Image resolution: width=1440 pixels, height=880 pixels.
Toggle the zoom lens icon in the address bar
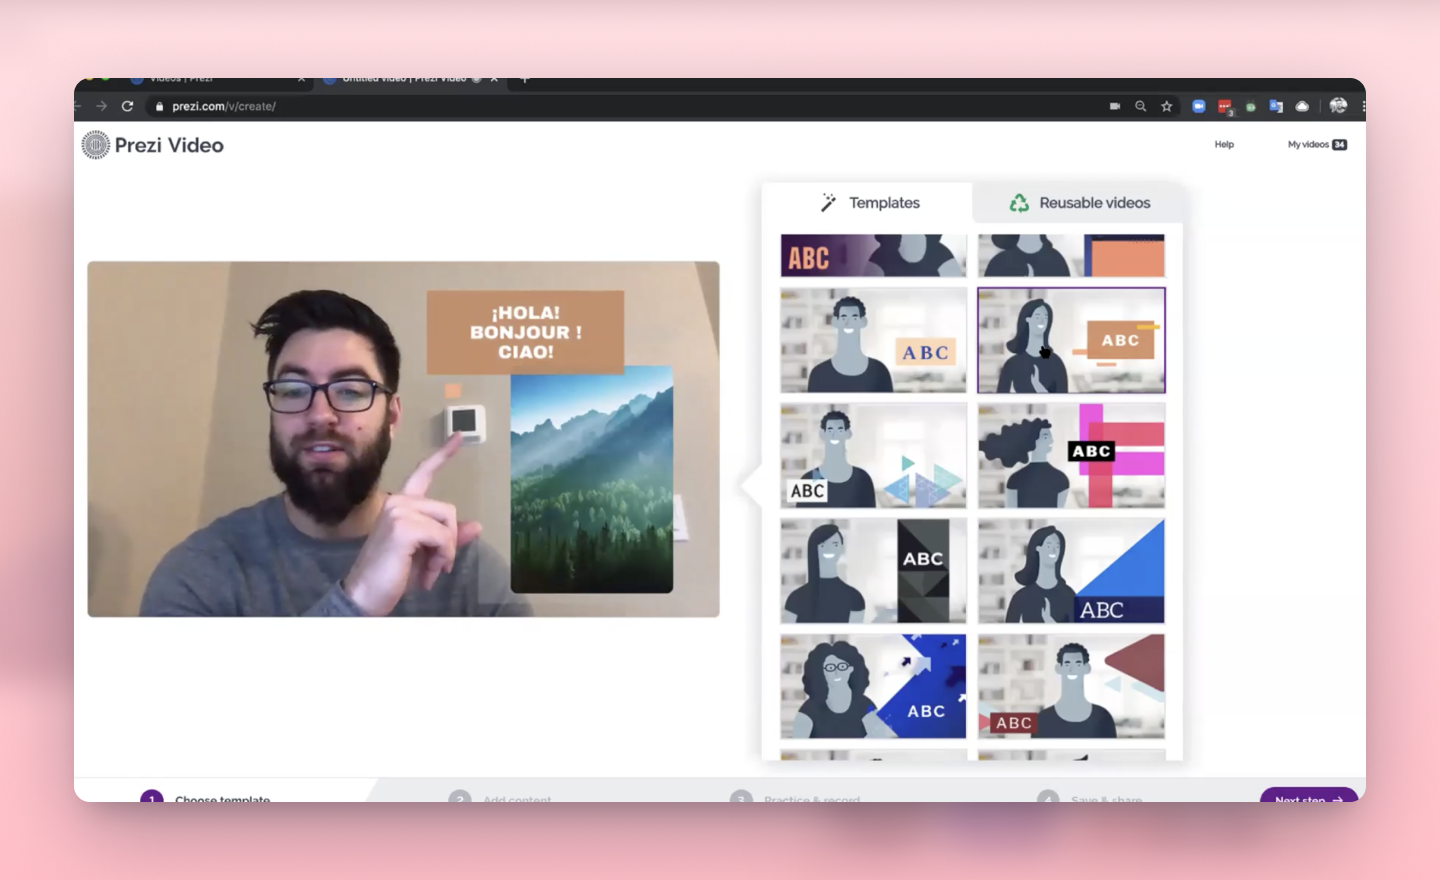[x=1140, y=106]
